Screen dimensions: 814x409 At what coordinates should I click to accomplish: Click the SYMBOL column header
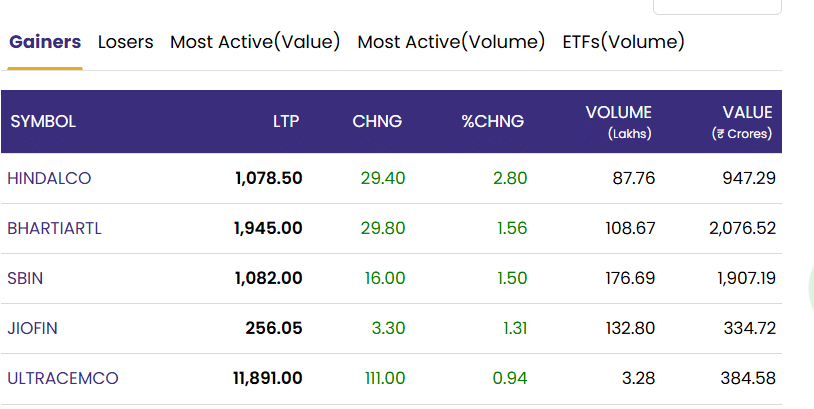(43, 121)
